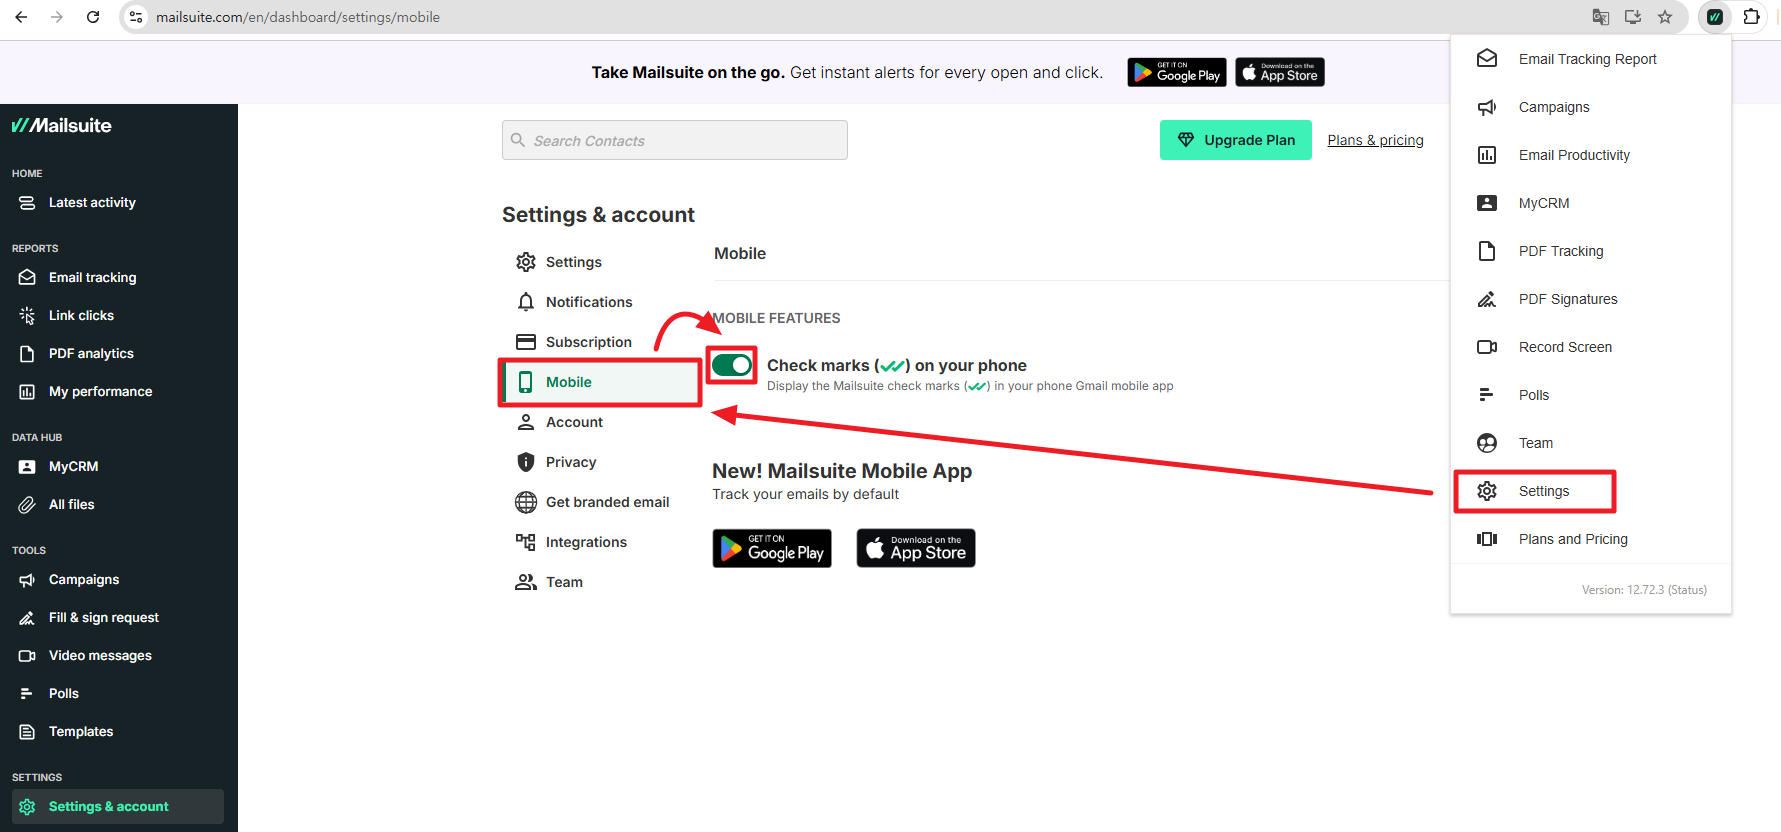1781x832 pixels.
Task: Select the Mobile settings tab
Action: tap(600, 382)
